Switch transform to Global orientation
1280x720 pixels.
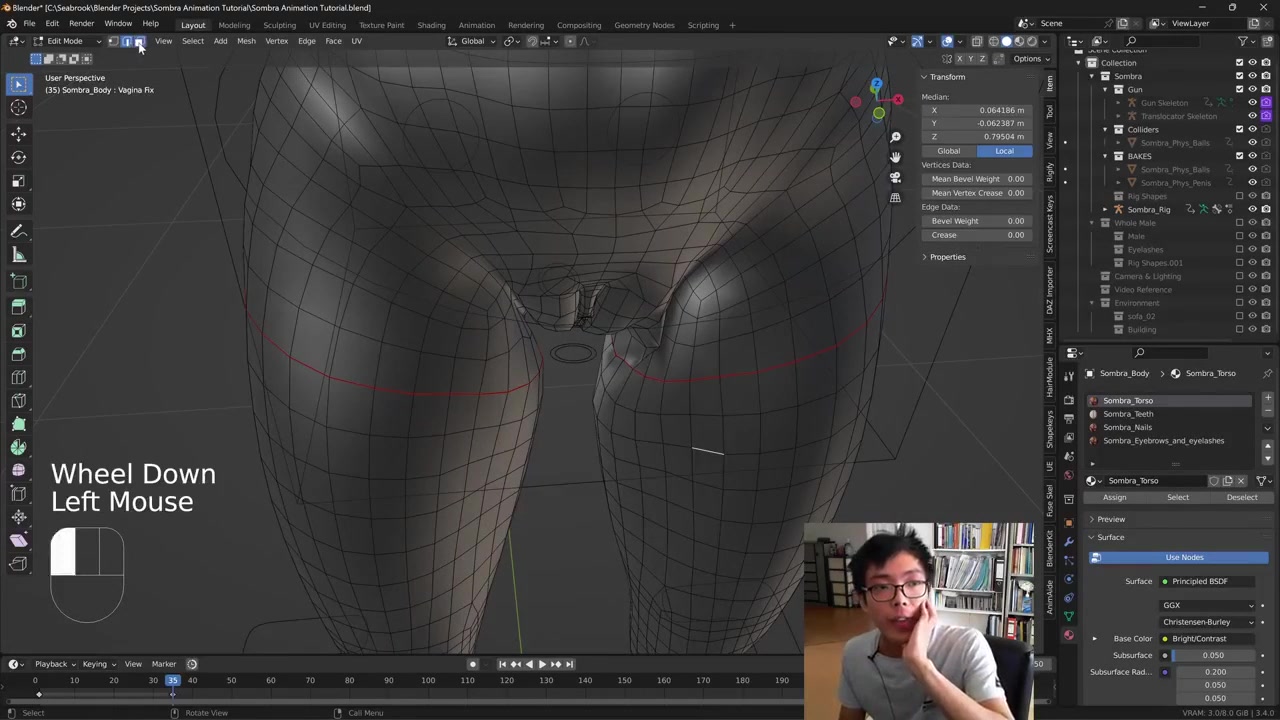948,151
